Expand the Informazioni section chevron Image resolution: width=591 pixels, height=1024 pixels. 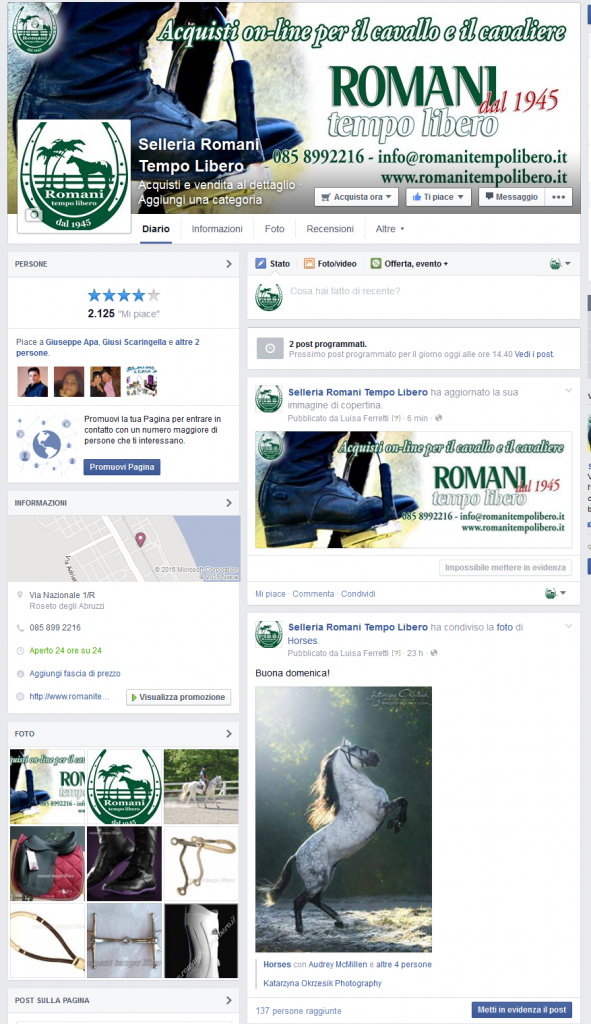(229, 503)
